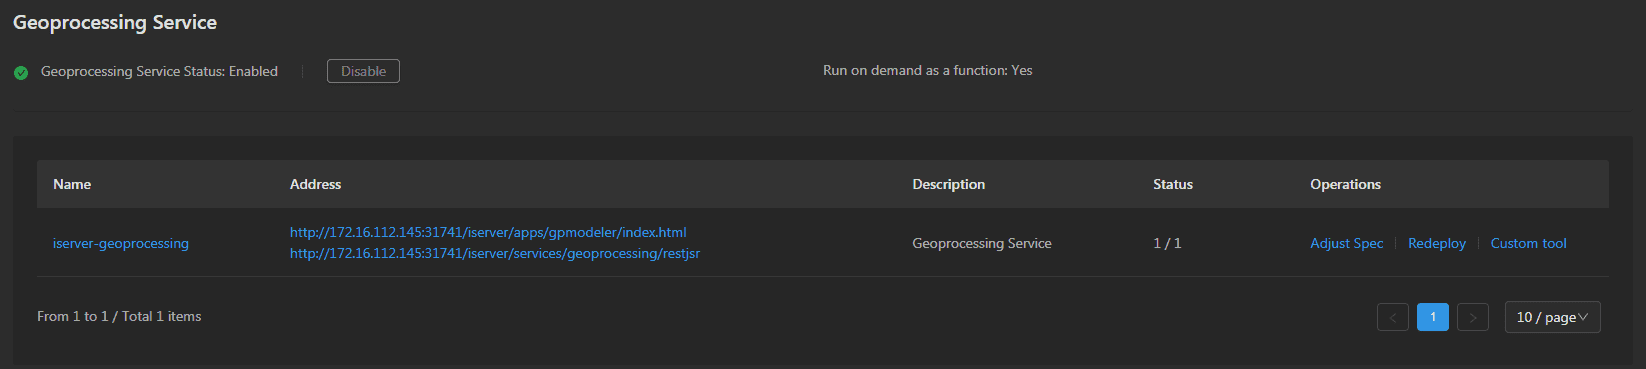This screenshot has height=369, width=1646.
Task: Click the Geoprocessing Service description cell
Action: point(982,243)
